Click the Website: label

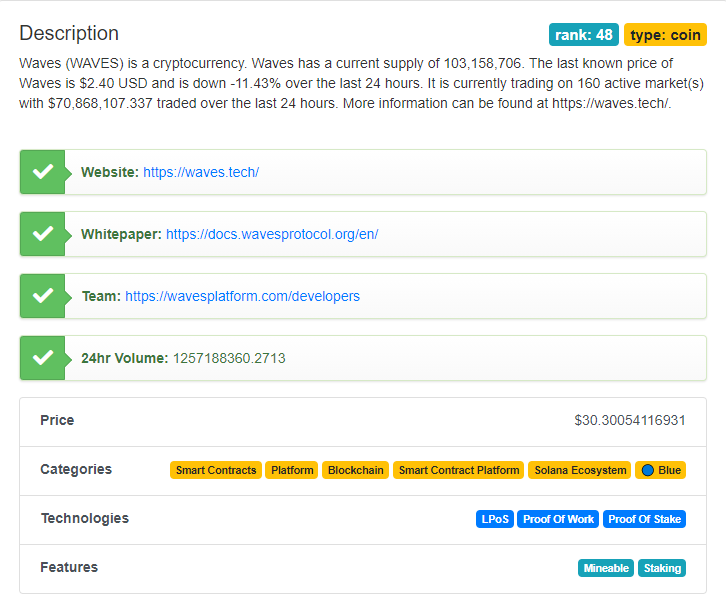click(x=110, y=172)
